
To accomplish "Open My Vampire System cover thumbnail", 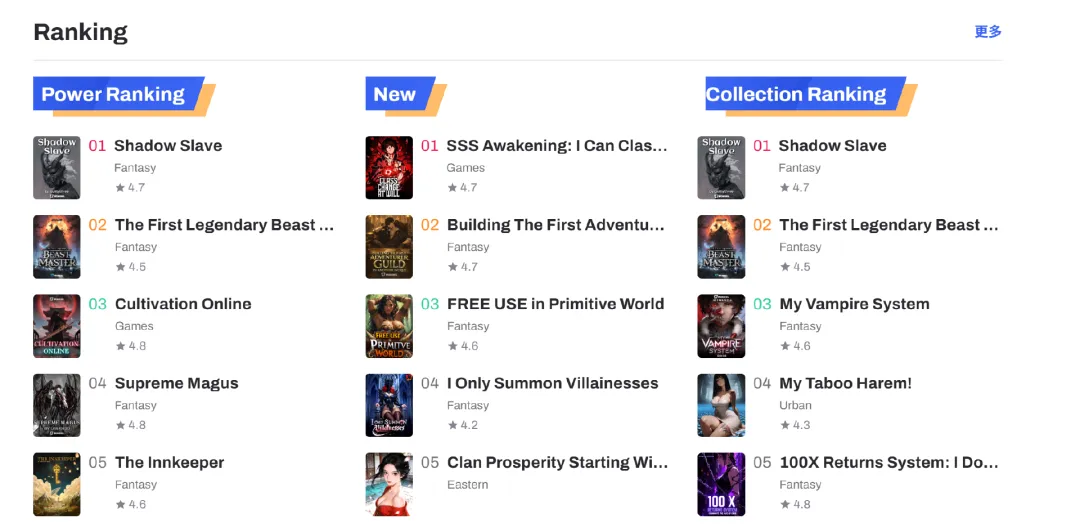I will (721, 326).
